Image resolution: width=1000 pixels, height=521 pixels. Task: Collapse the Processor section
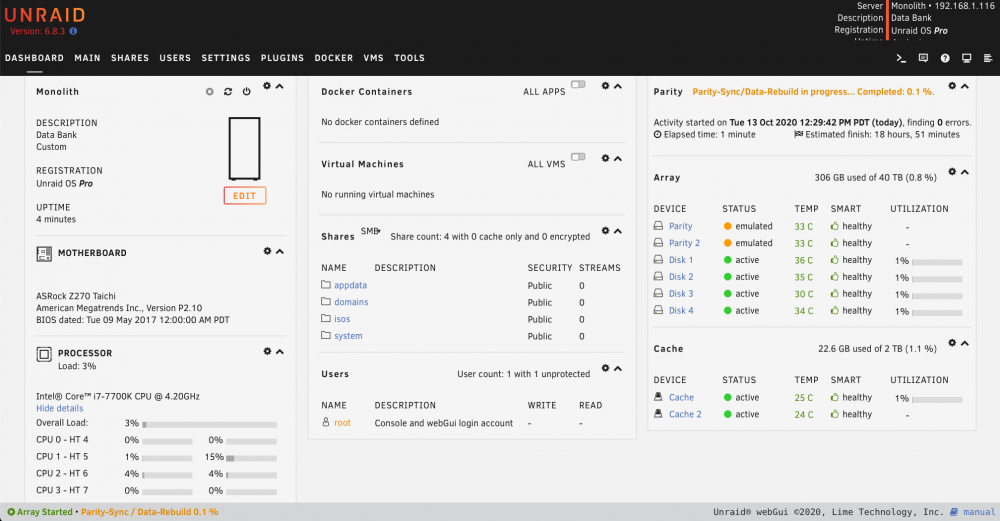(x=280, y=351)
